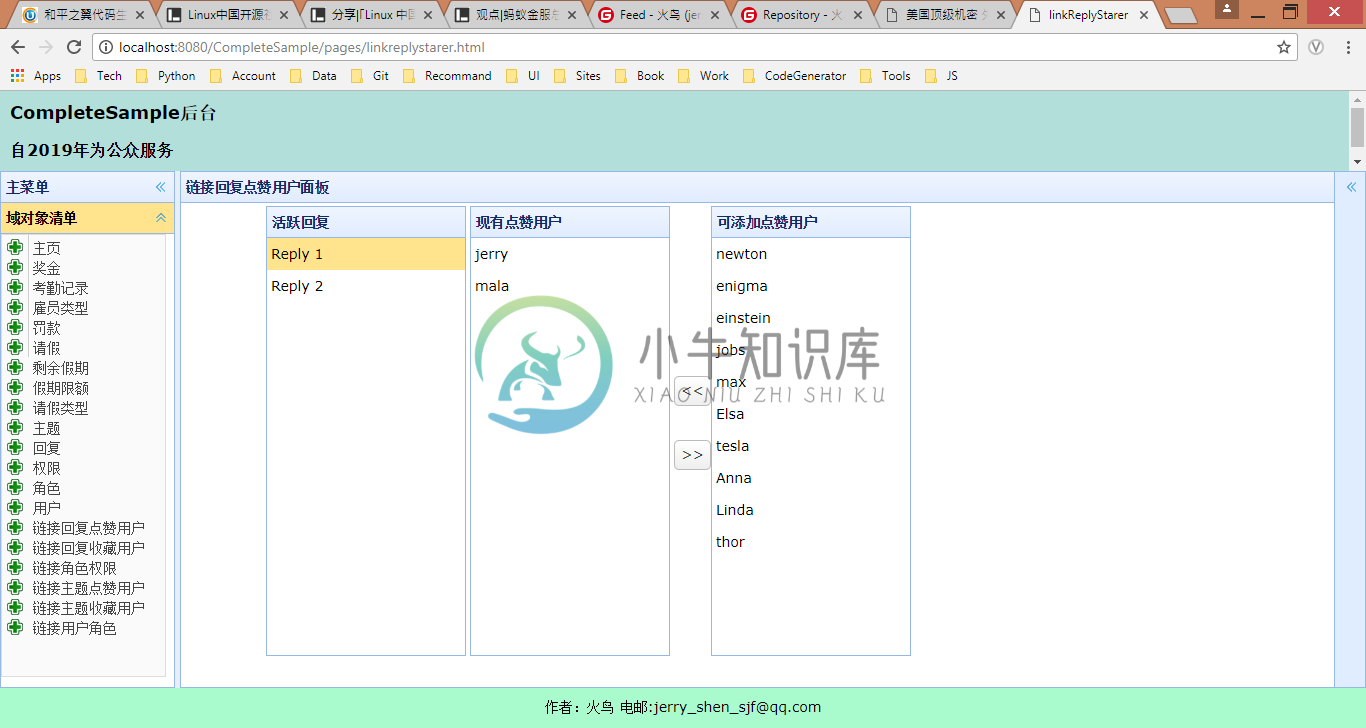Click the green plus icon beside 请假类型
This screenshot has width=1366, height=728.
pos(15,407)
